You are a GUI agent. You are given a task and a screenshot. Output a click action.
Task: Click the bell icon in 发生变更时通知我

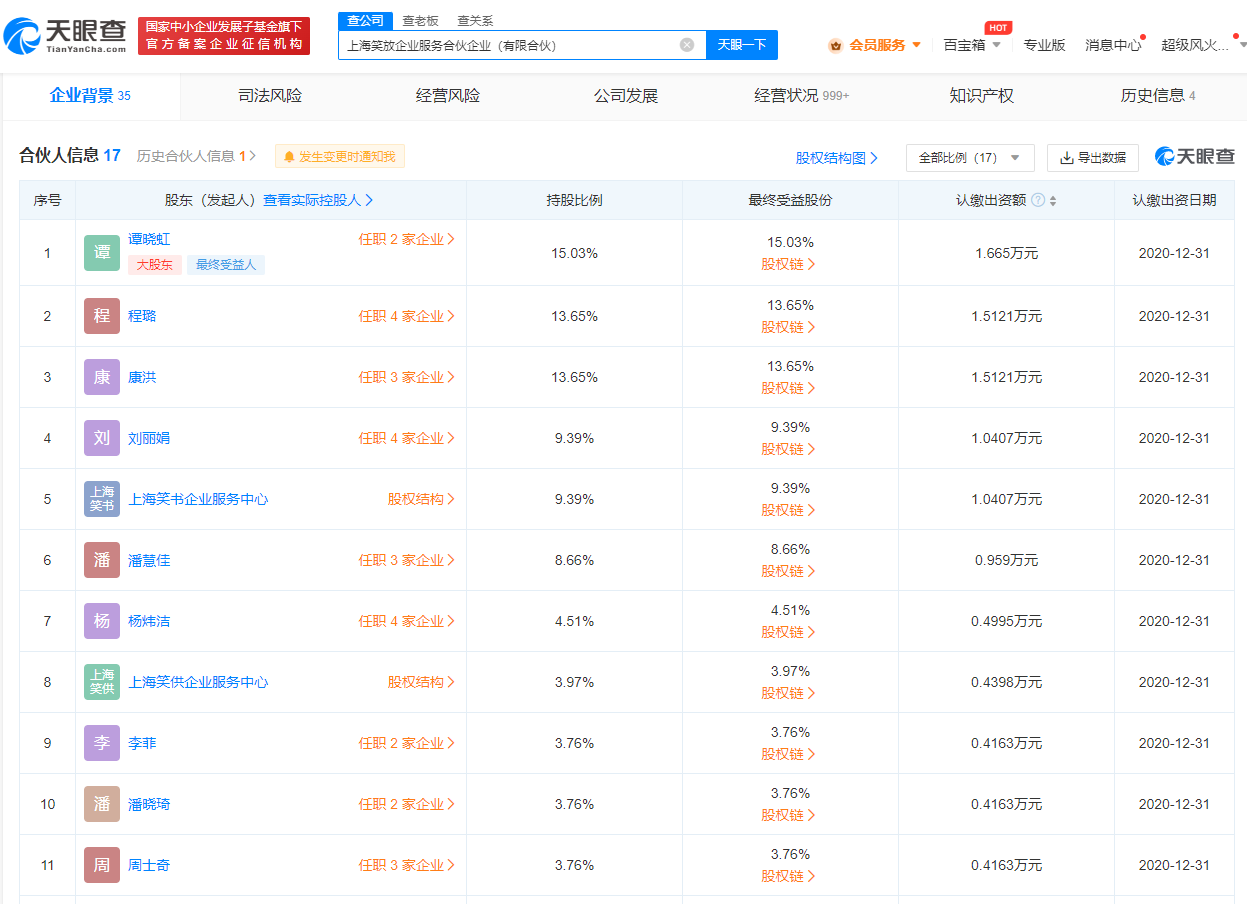[289, 156]
